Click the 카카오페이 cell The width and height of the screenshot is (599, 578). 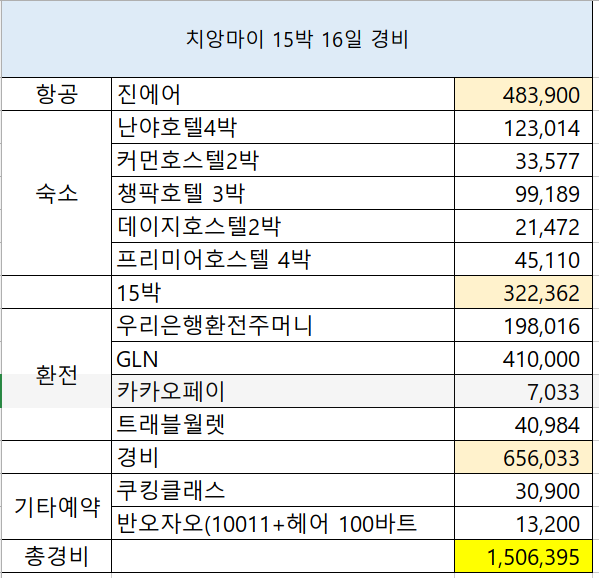[283, 391]
